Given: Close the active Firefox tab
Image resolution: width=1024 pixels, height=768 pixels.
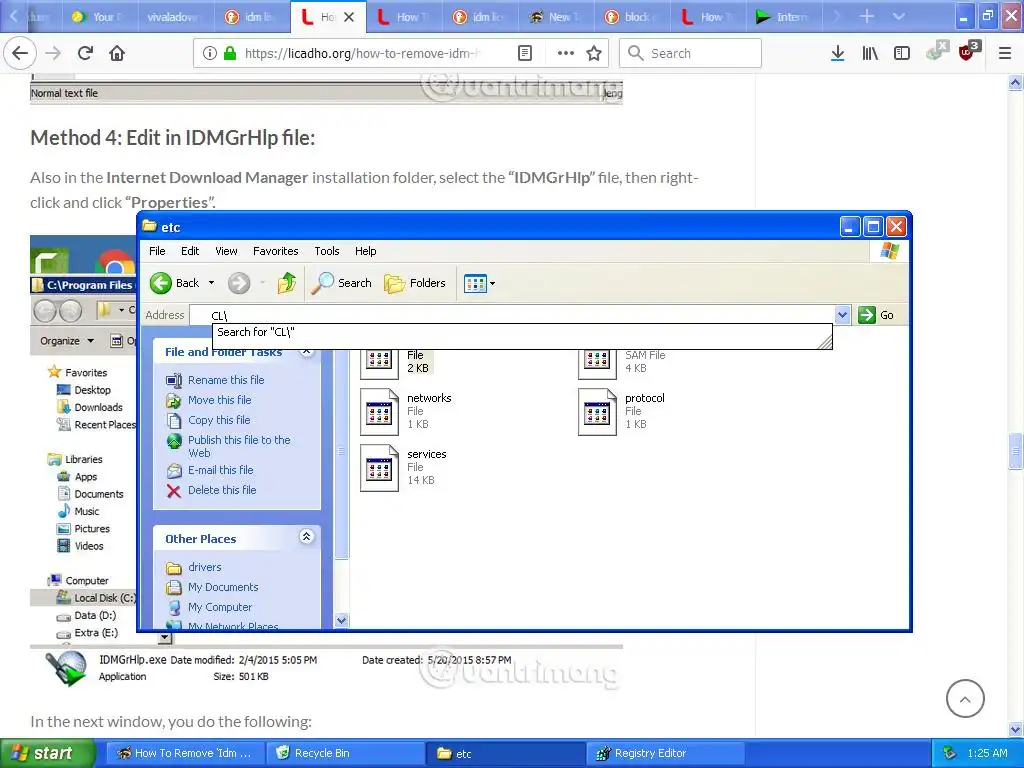Looking at the screenshot, I should [x=349, y=17].
